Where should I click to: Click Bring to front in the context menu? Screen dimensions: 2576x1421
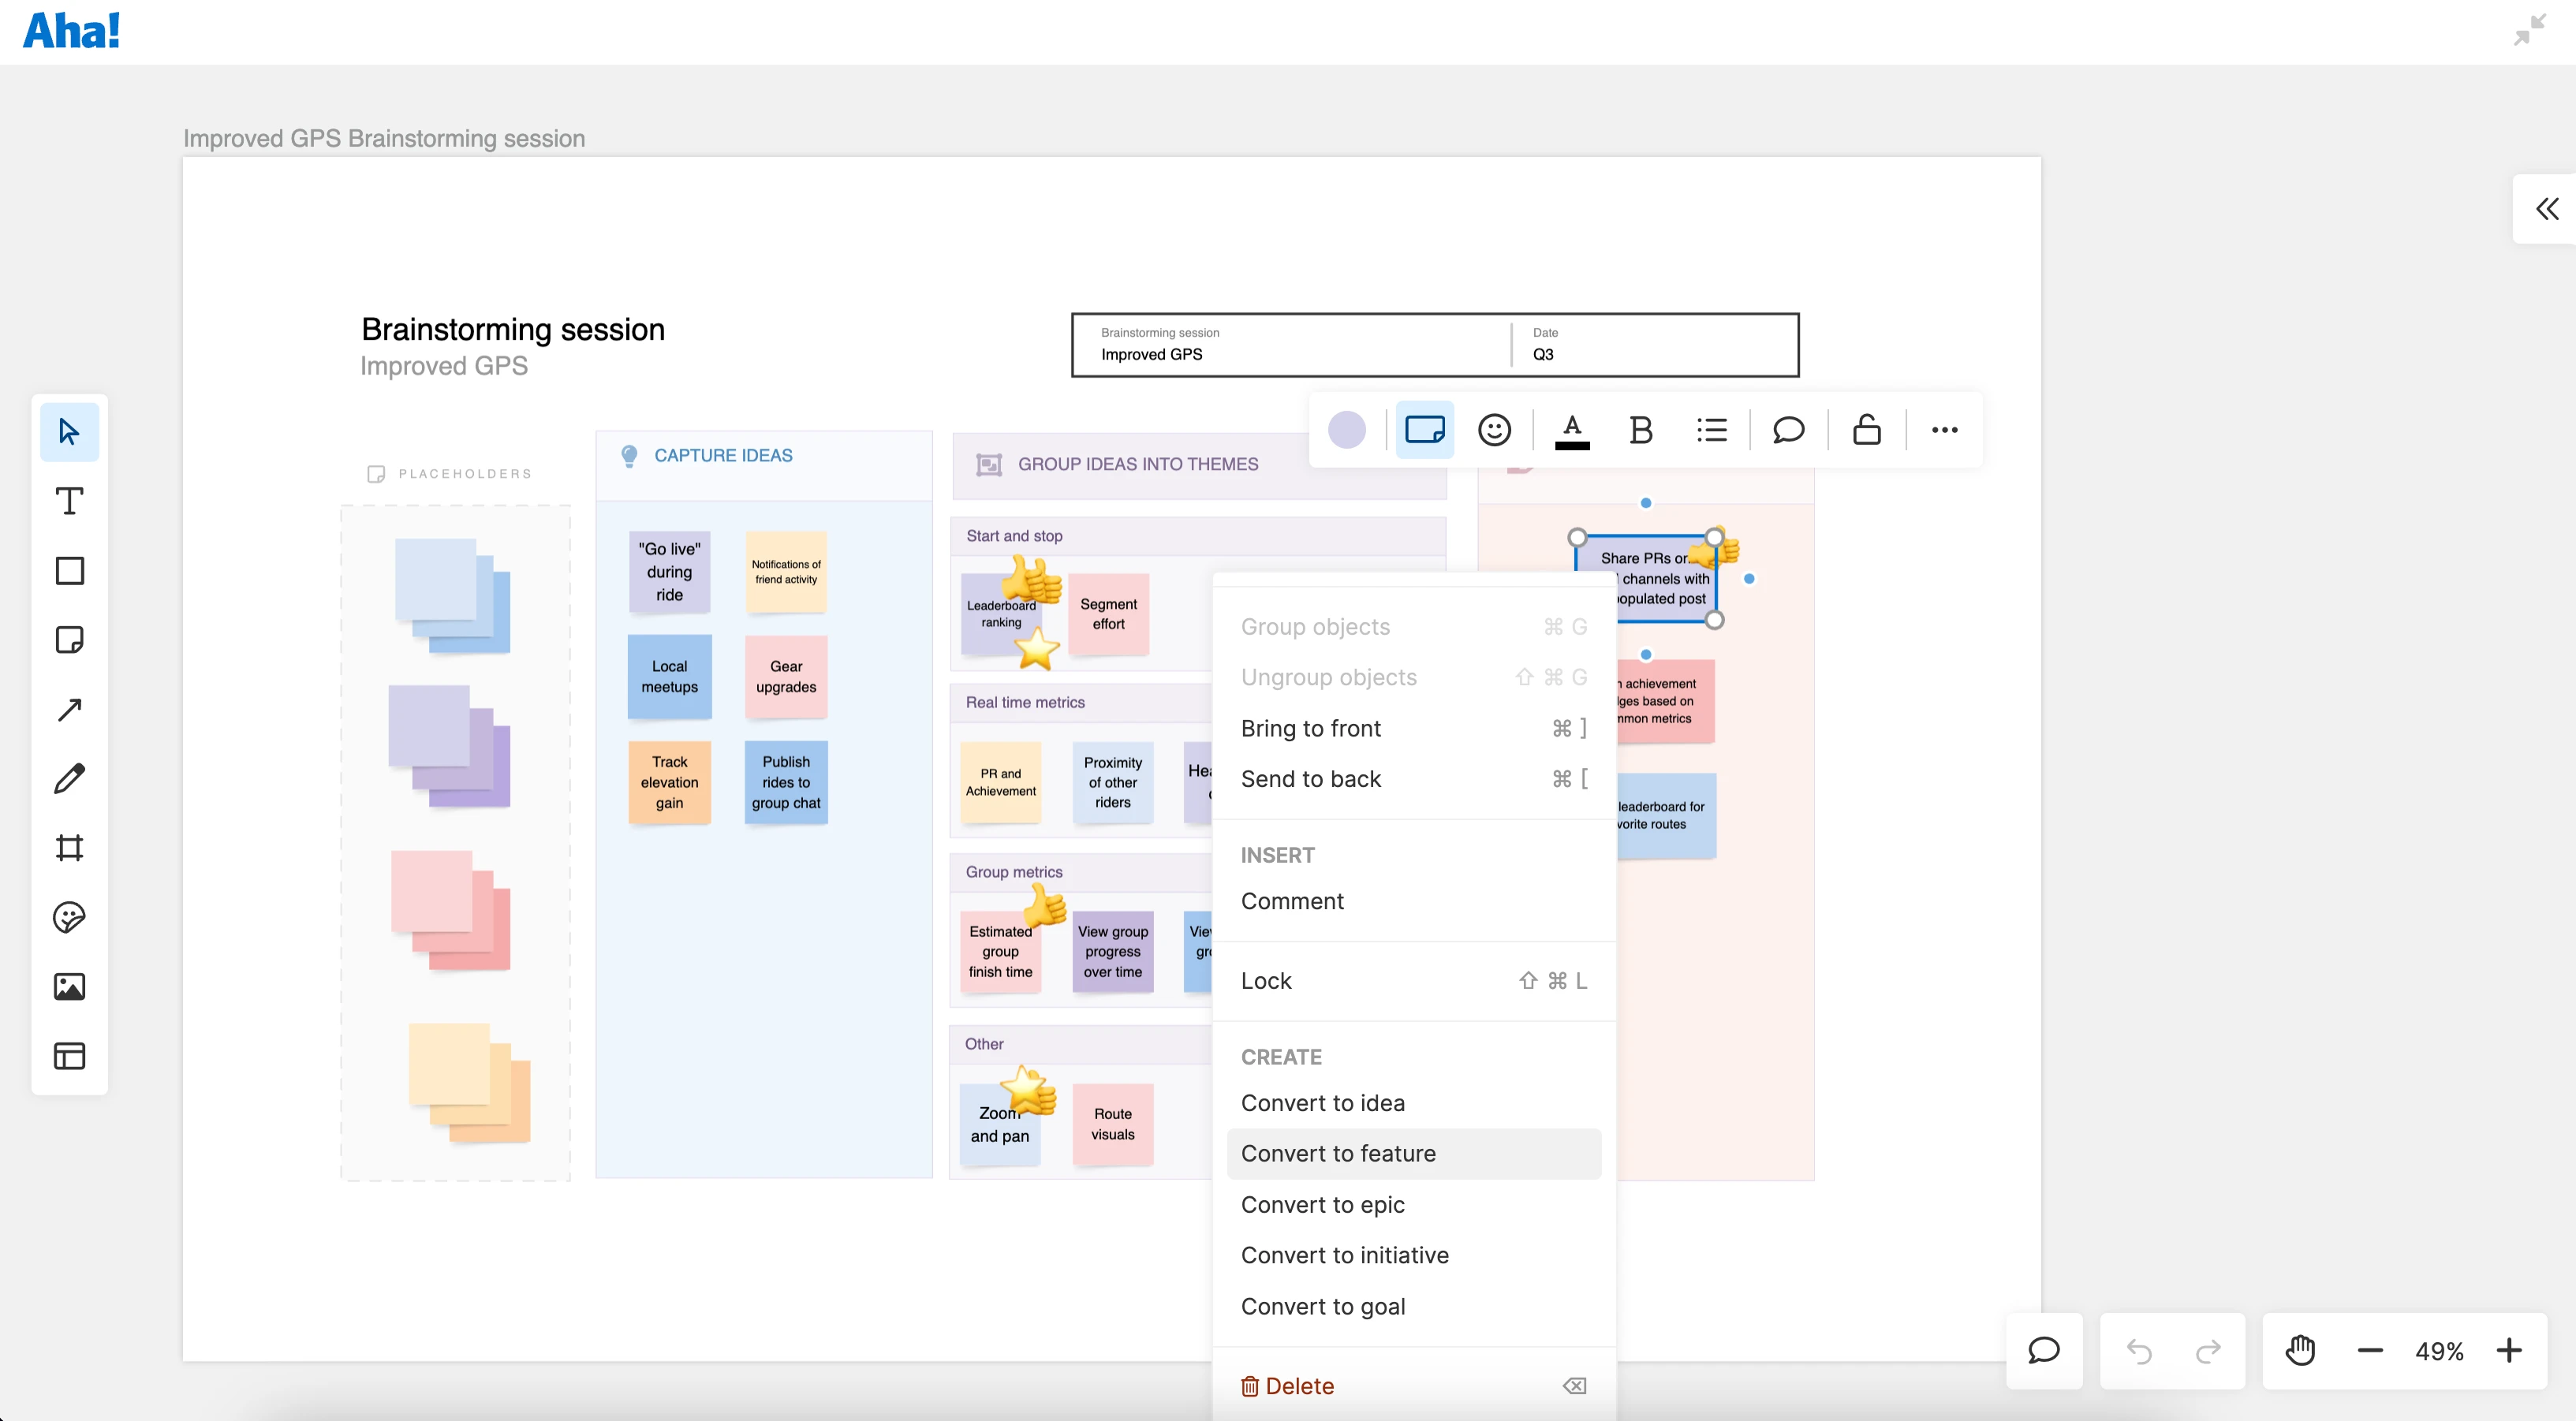tap(1311, 728)
